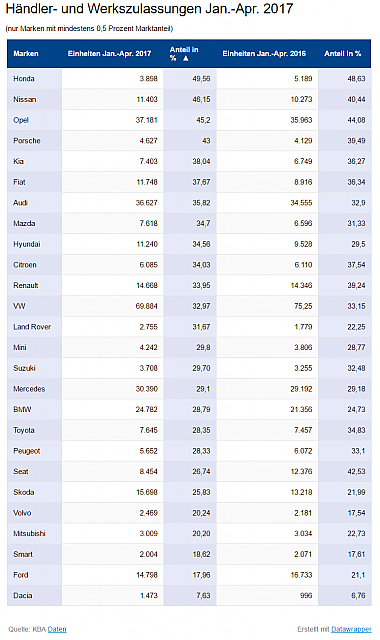
Task: Click Audi's 2017 units value 36.627
Action: (147, 203)
